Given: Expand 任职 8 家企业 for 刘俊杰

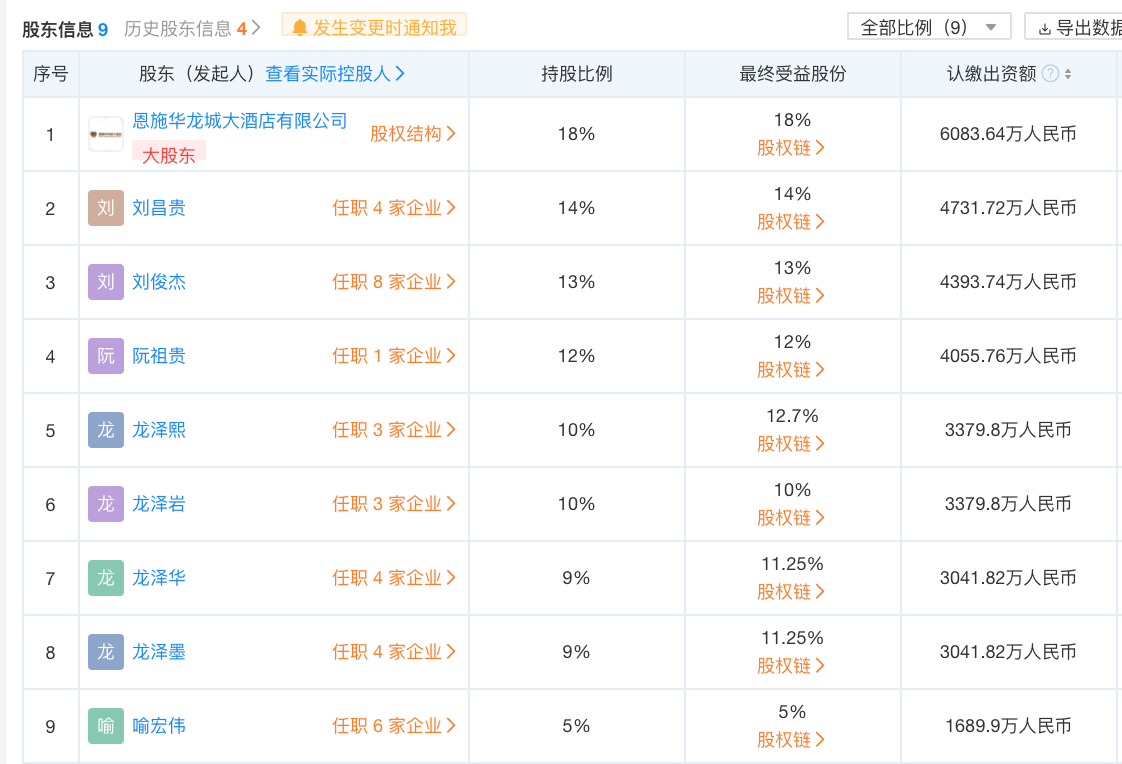Looking at the screenshot, I should tap(394, 282).
